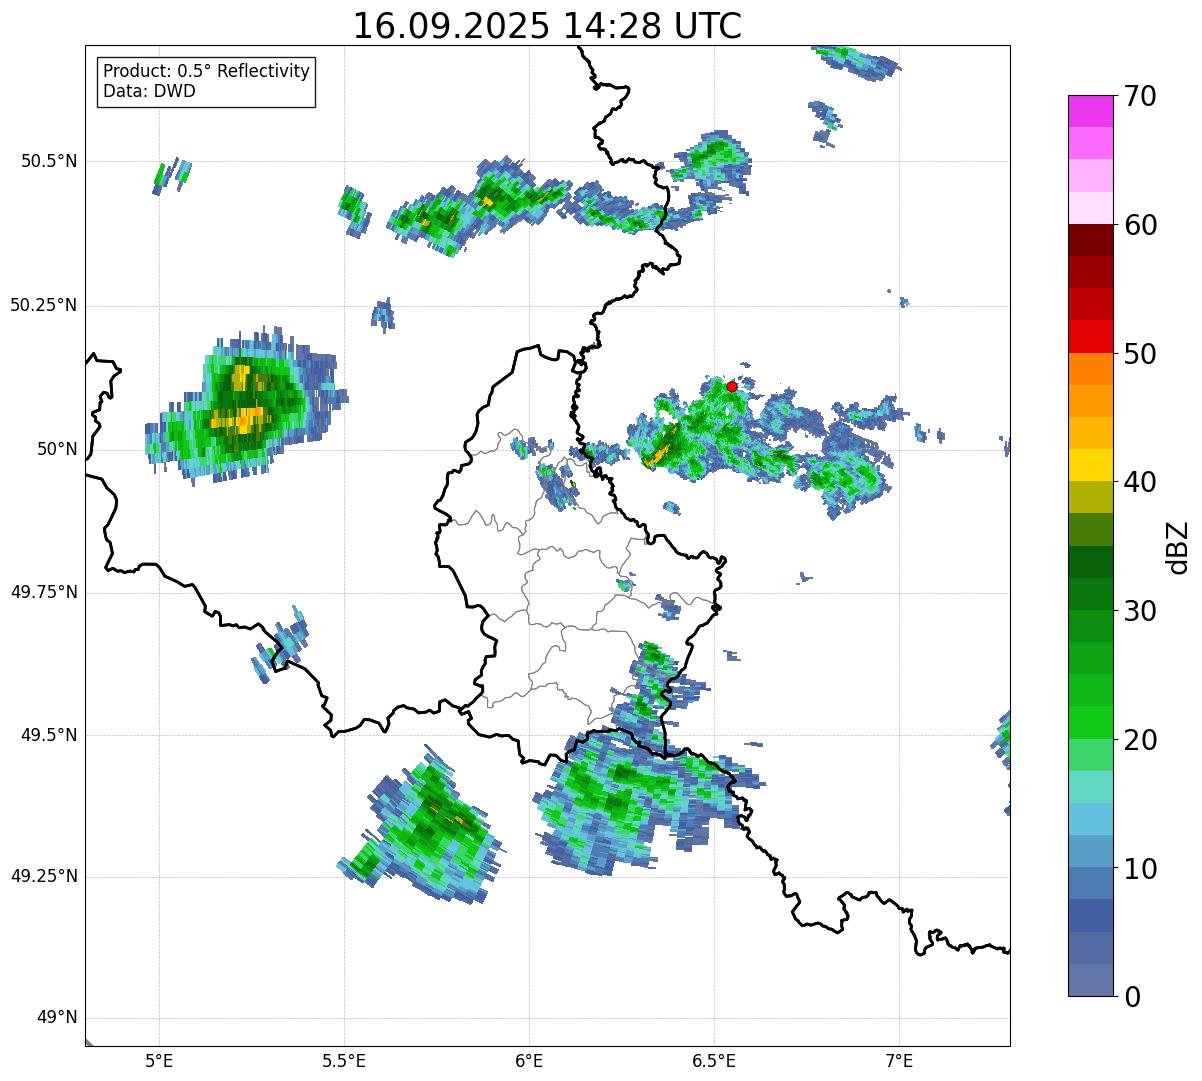Click the 49.5°N latitude label

pyautogui.click(x=49, y=735)
